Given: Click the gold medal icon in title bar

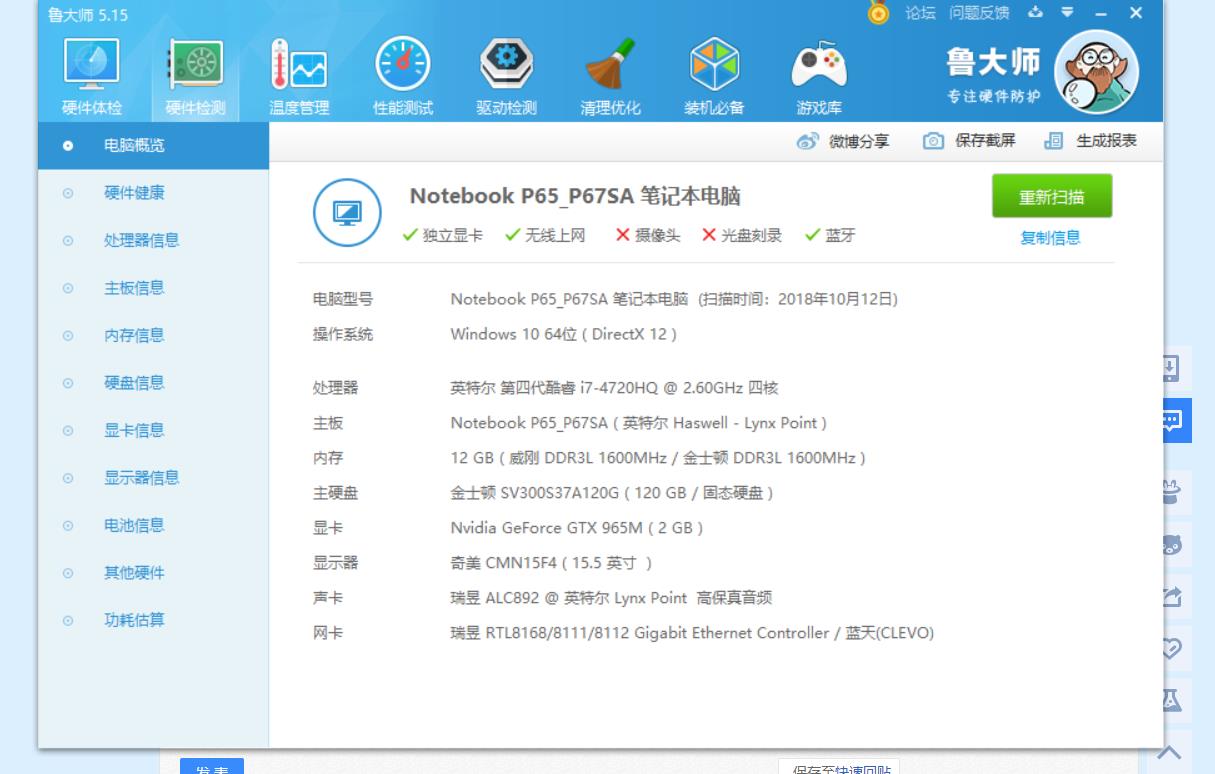Looking at the screenshot, I should pos(878,13).
